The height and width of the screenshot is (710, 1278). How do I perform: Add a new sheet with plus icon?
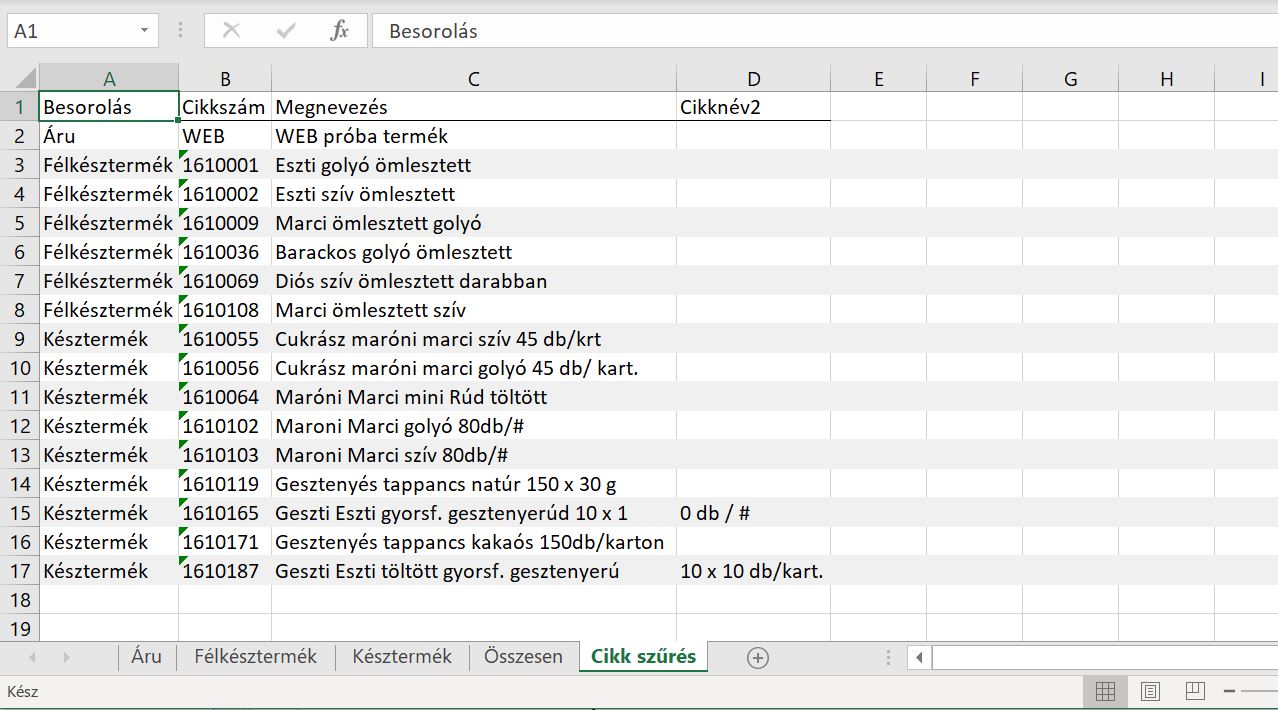(x=758, y=657)
